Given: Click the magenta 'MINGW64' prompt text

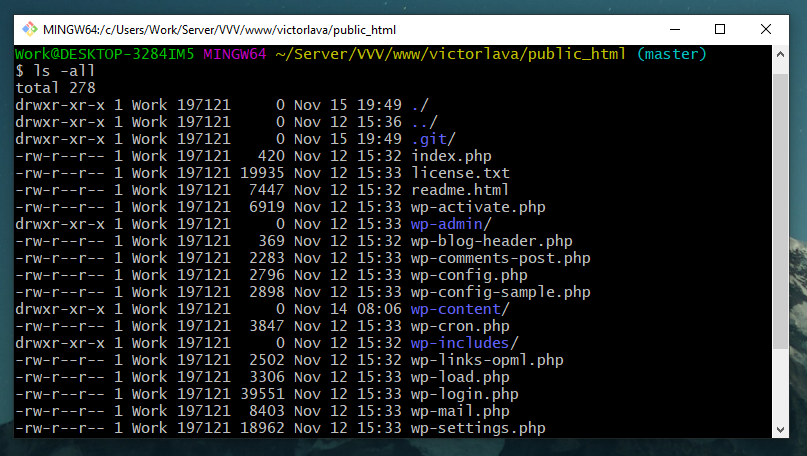Looking at the screenshot, I should click(x=235, y=54).
